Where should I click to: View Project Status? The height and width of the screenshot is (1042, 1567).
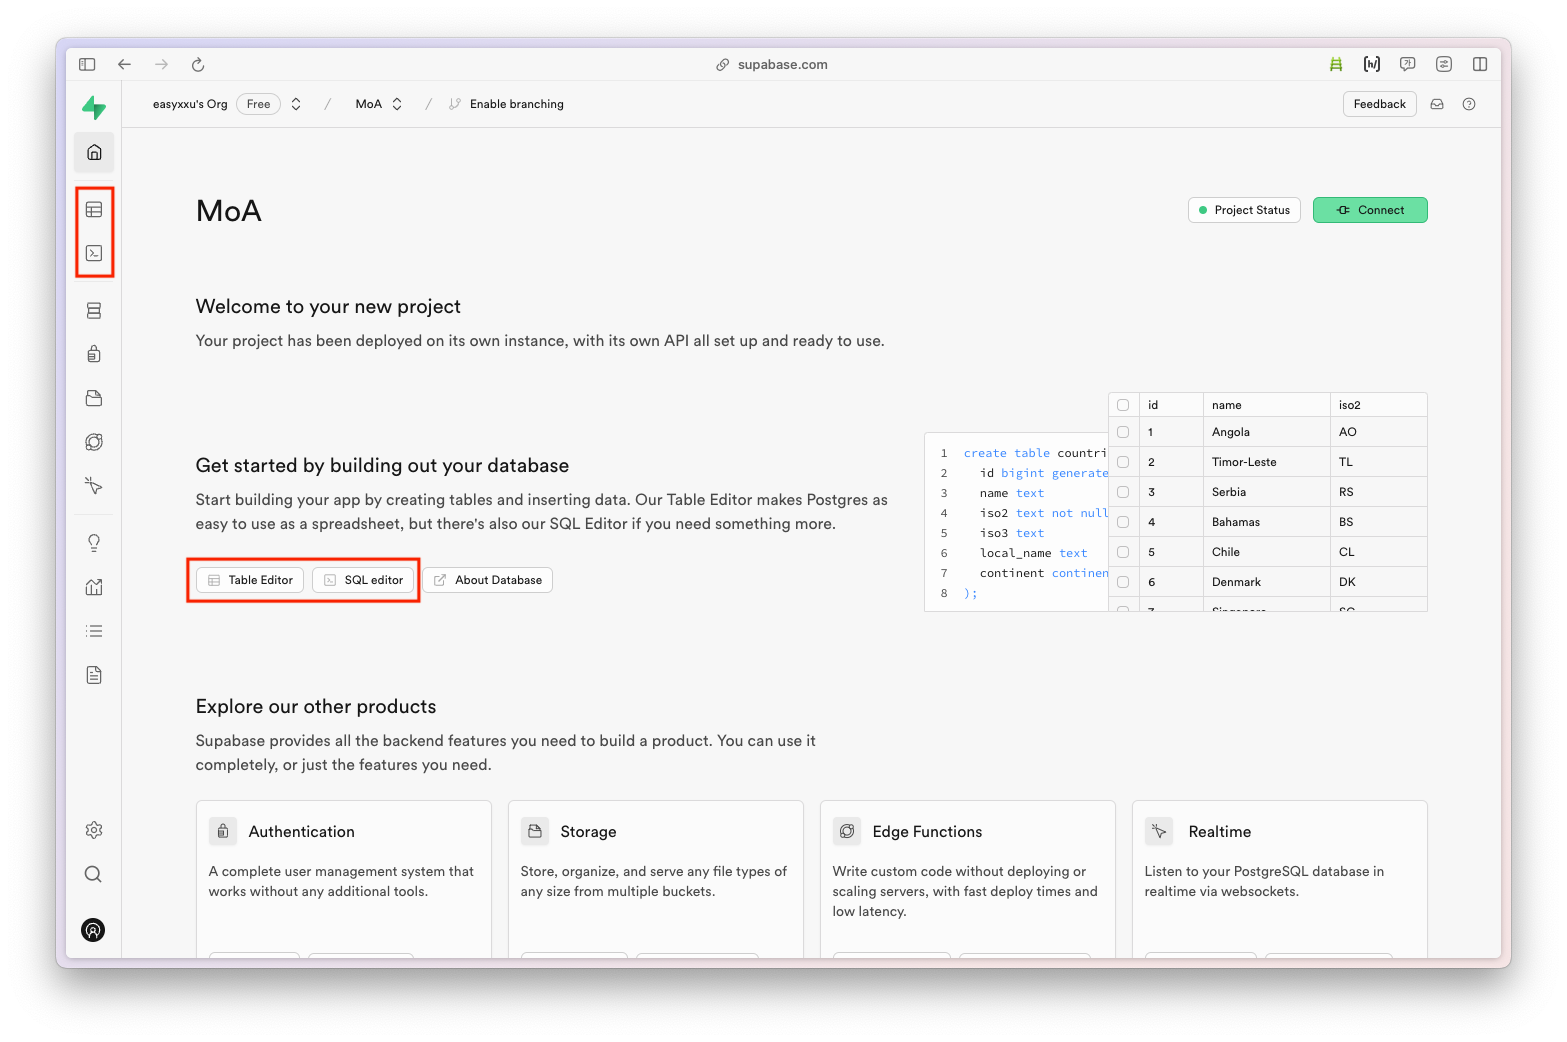(1244, 210)
